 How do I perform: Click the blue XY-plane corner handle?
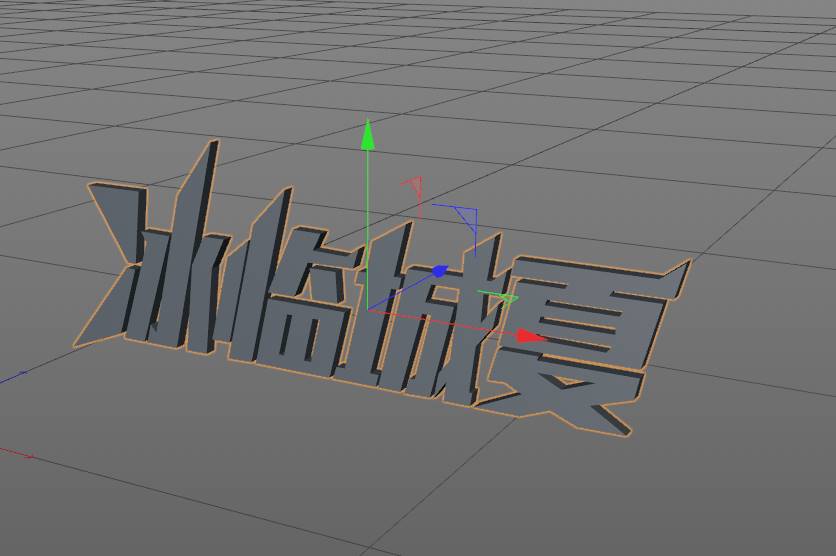pos(467,216)
